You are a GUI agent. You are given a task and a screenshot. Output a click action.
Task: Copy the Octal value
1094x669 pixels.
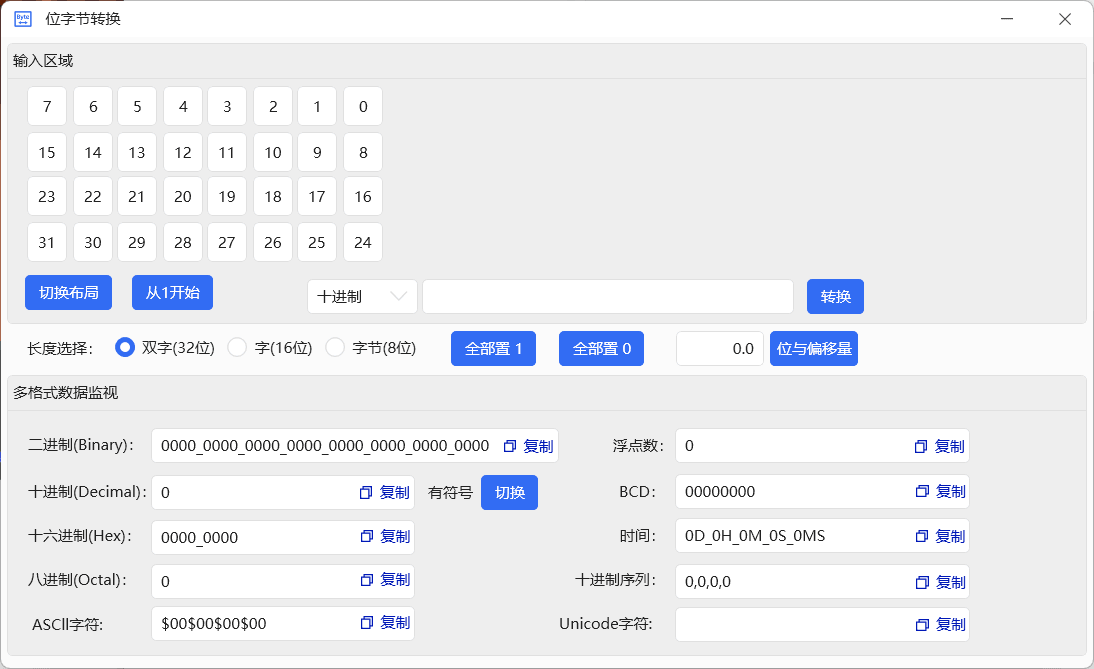point(384,580)
